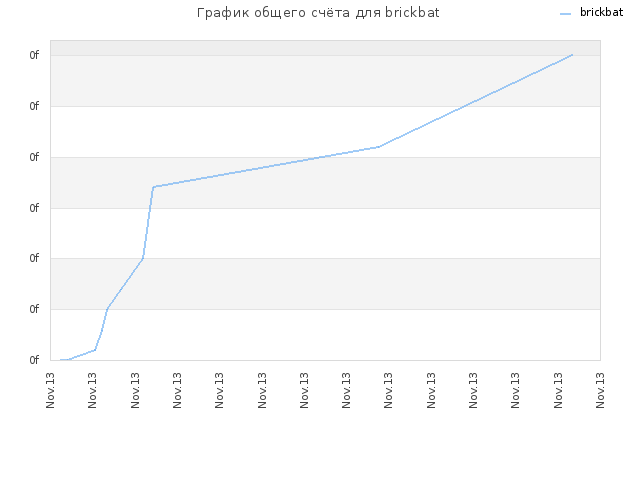640x480 pixels.
Task: Click the dark gray band at the plot top
Action: click(325, 48)
